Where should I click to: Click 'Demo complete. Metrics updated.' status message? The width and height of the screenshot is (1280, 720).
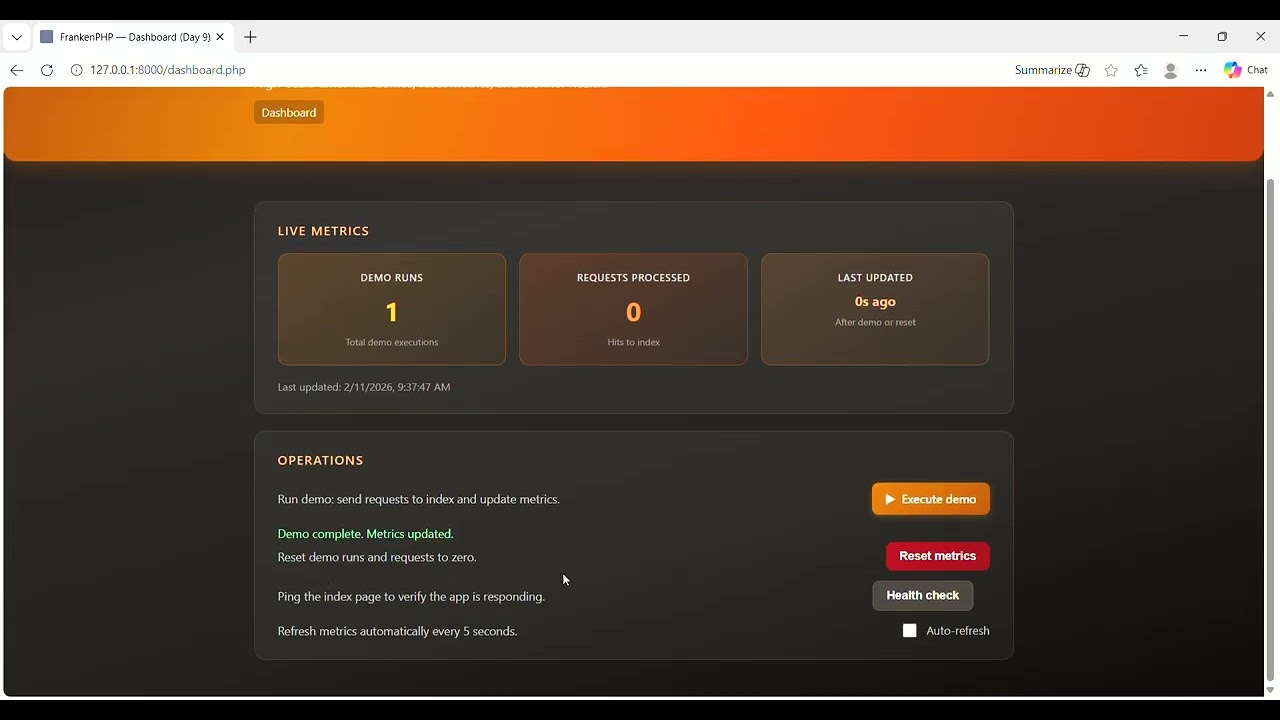point(366,534)
